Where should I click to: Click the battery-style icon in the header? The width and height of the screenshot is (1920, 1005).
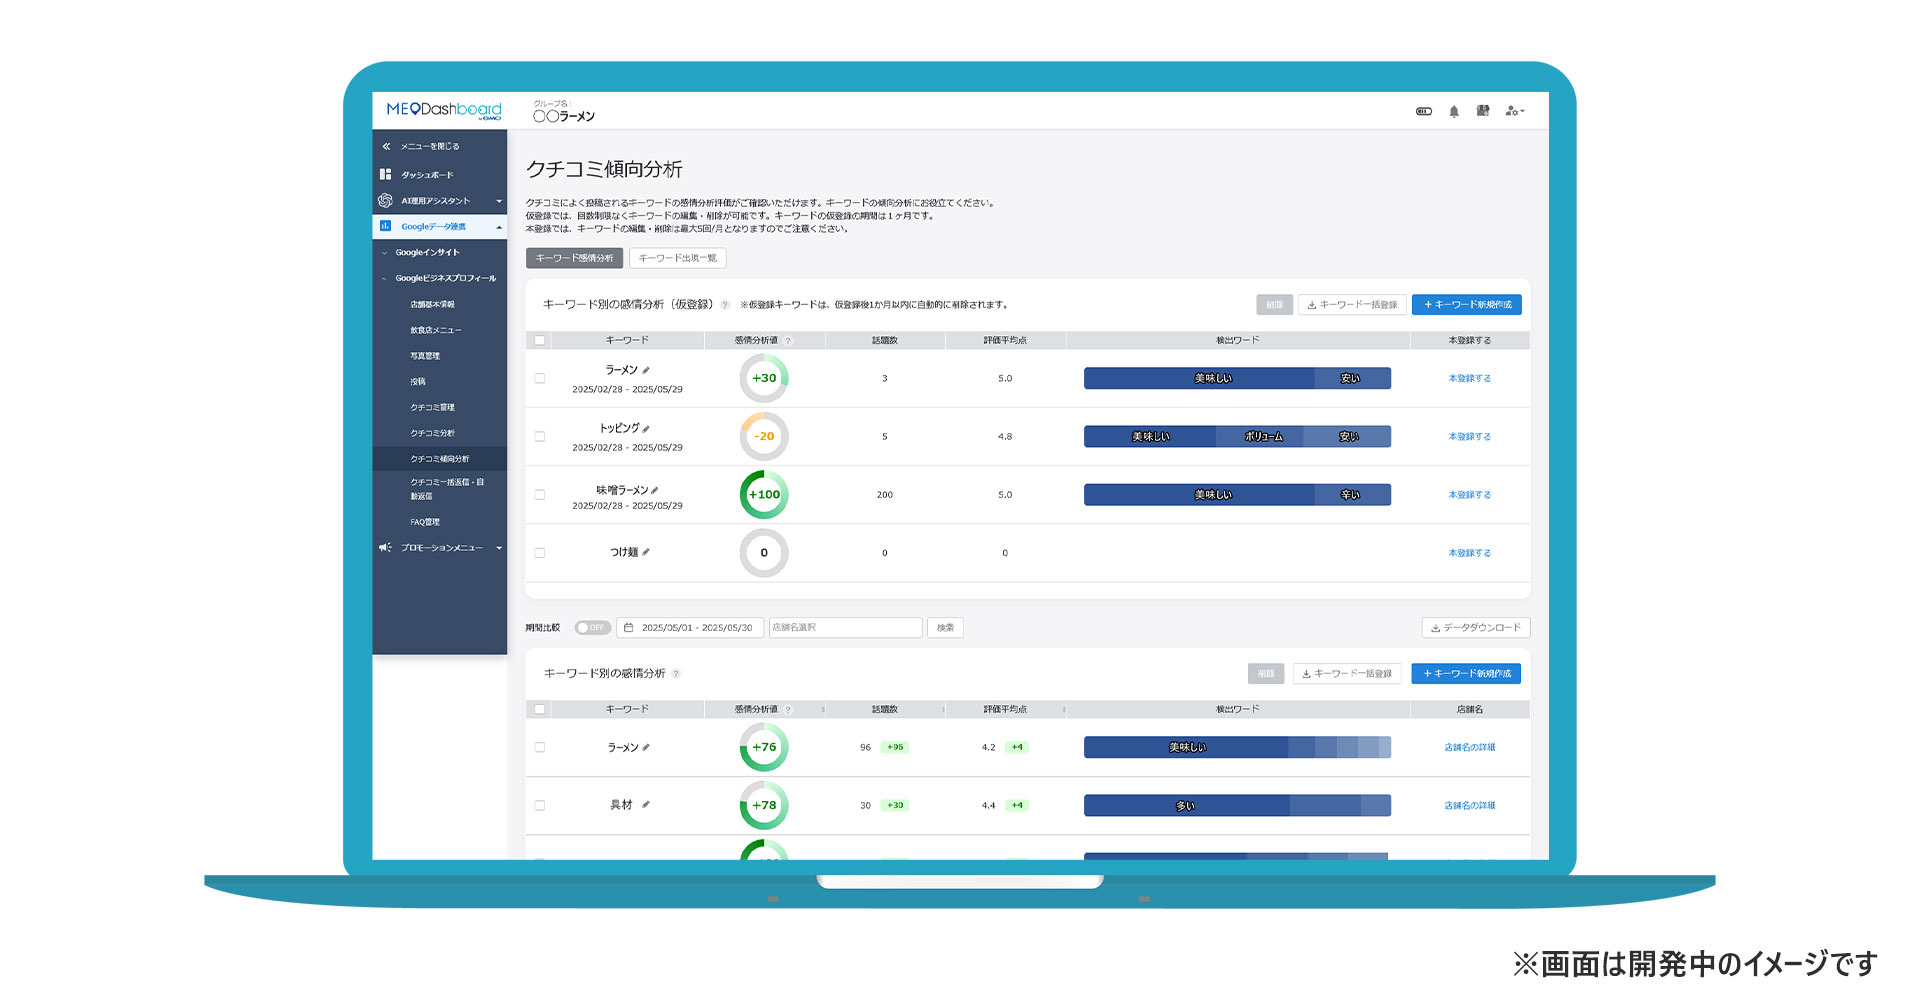tap(1424, 111)
